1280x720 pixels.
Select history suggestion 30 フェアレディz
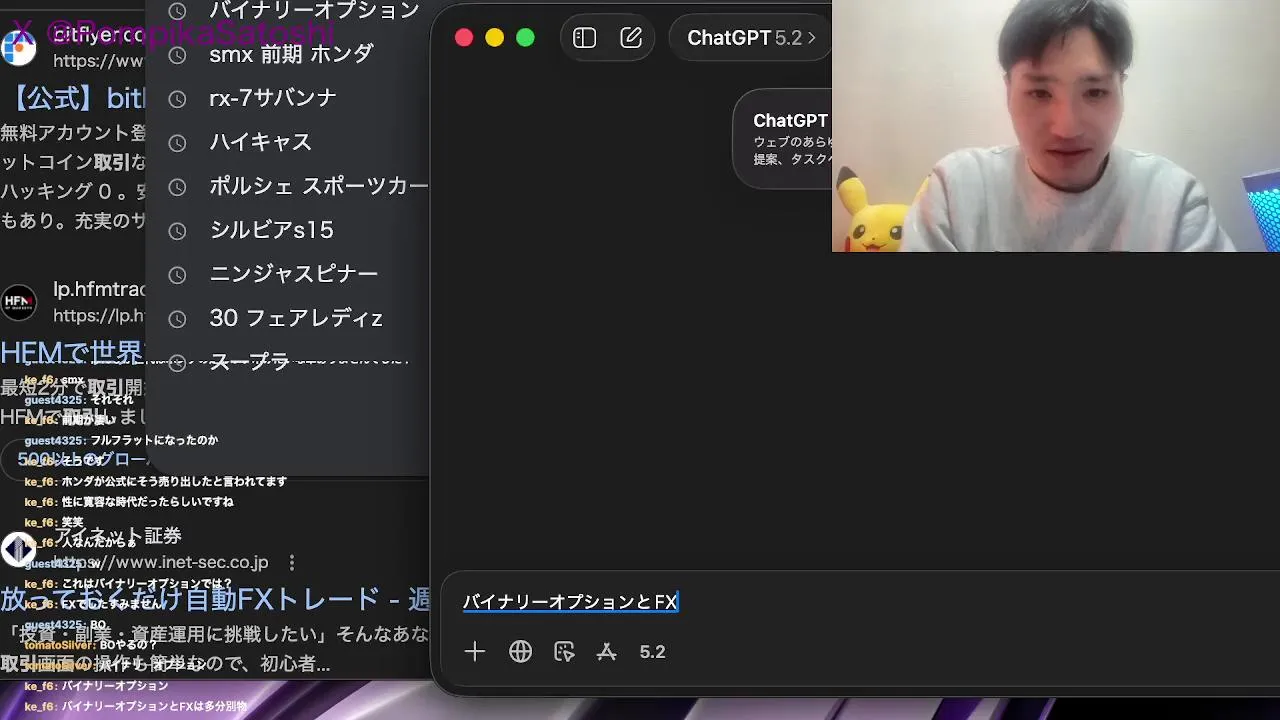click(296, 318)
